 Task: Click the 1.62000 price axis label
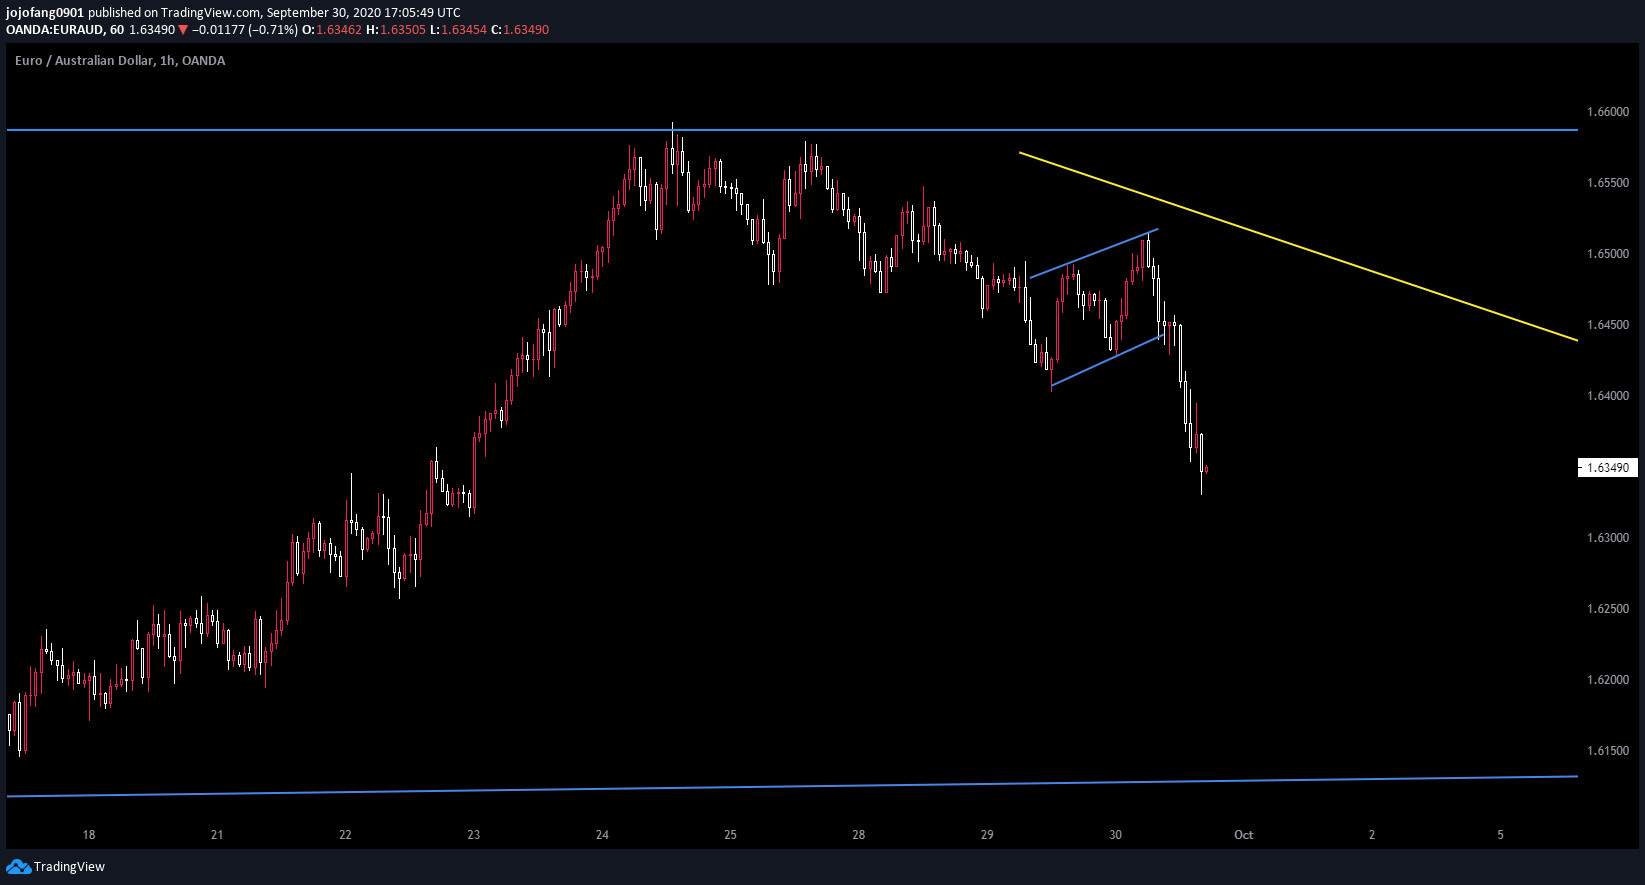(x=1608, y=680)
